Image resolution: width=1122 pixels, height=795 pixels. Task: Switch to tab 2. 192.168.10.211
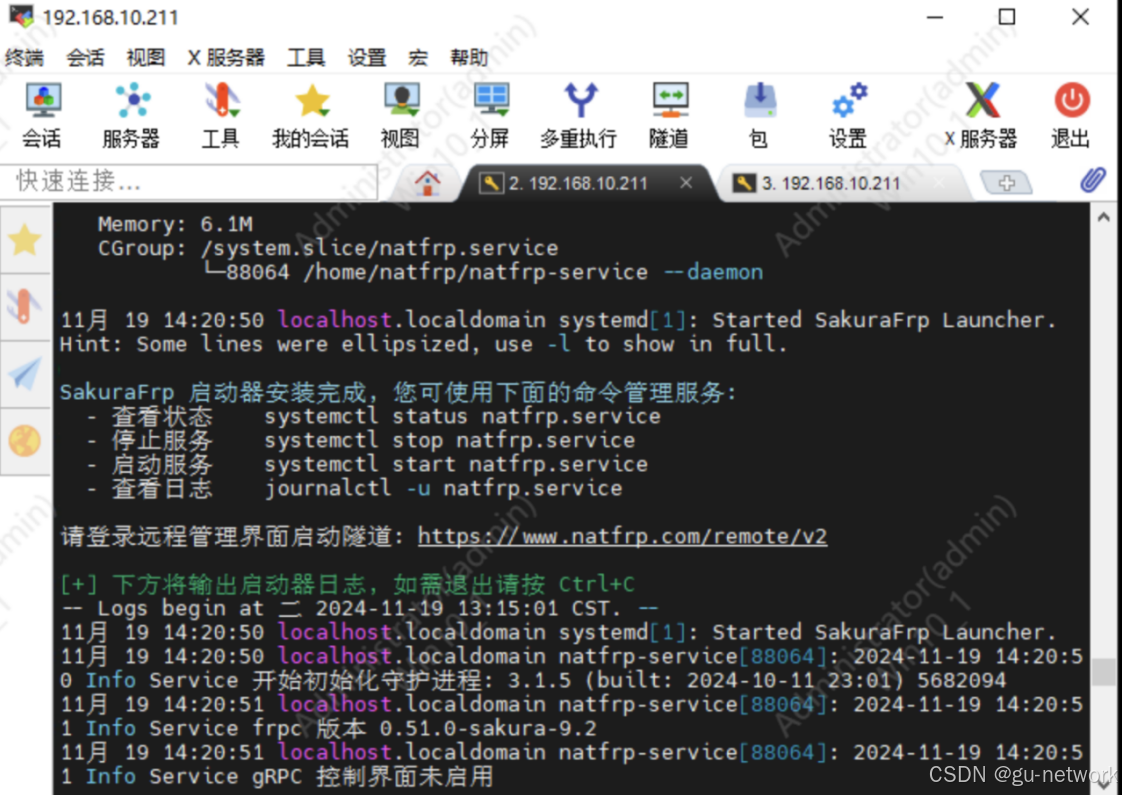pyautogui.click(x=578, y=183)
